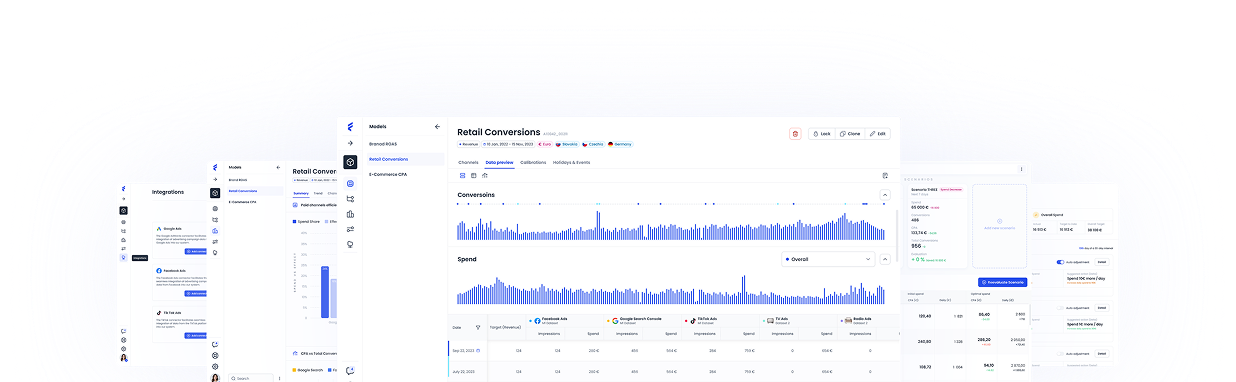Click first Detail button beside Auto adjustment
Screen dimensions: 1236x382
(x=1101, y=263)
